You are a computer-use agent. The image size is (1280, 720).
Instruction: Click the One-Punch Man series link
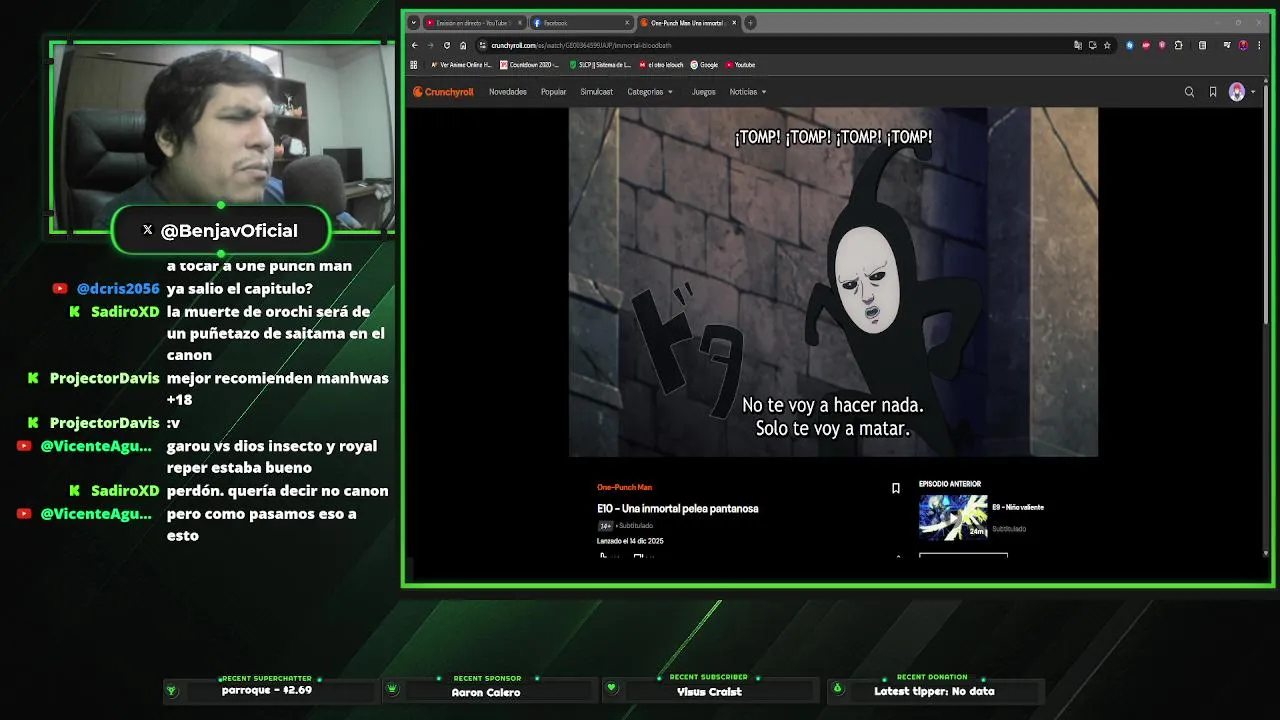[624, 487]
